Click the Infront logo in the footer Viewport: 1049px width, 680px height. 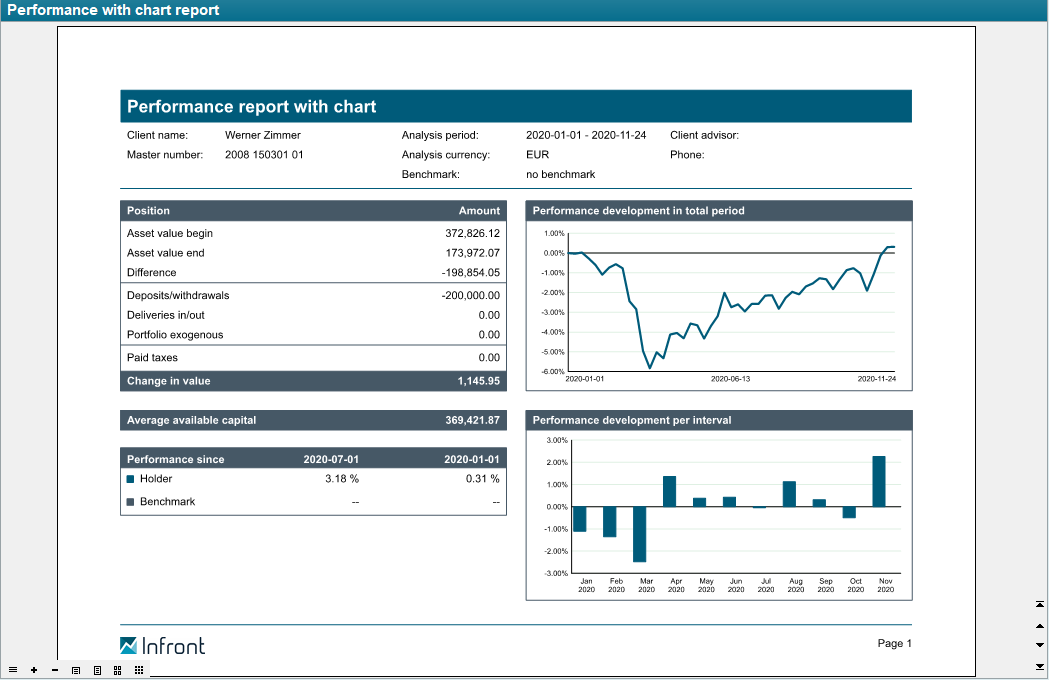pos(162,645)
